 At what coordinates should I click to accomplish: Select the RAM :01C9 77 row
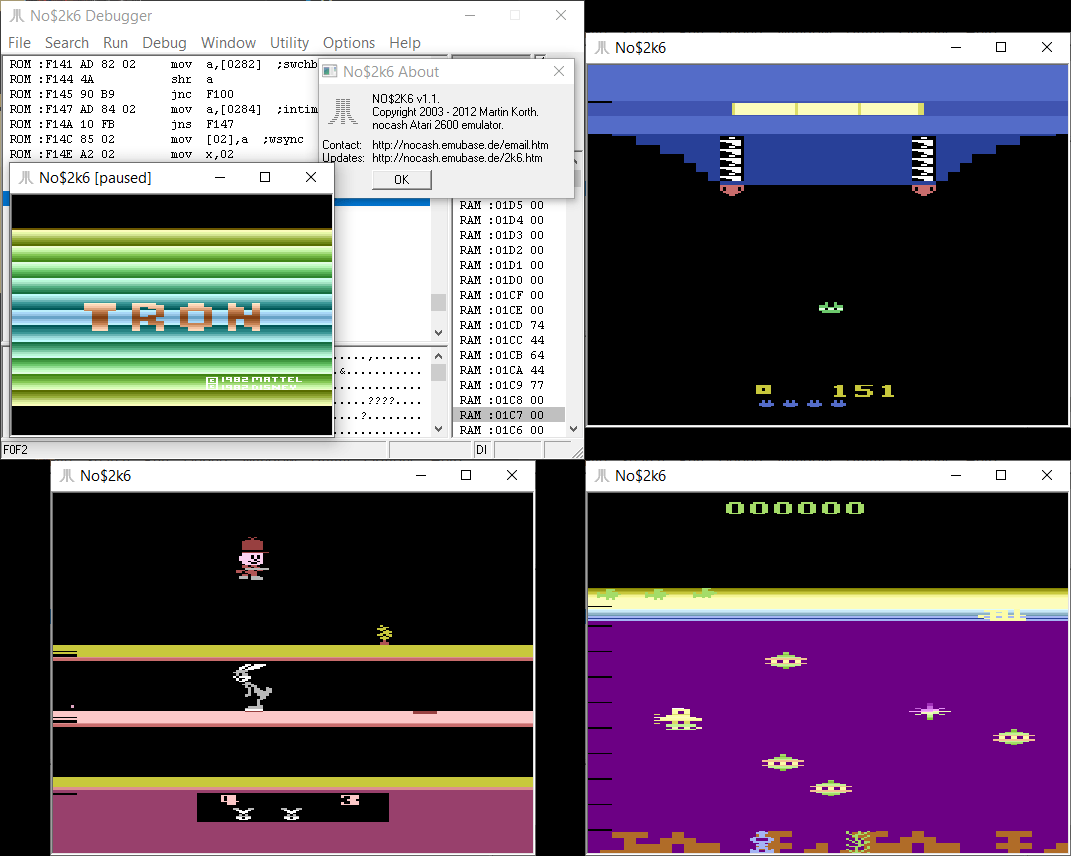(x=509, y=385)
